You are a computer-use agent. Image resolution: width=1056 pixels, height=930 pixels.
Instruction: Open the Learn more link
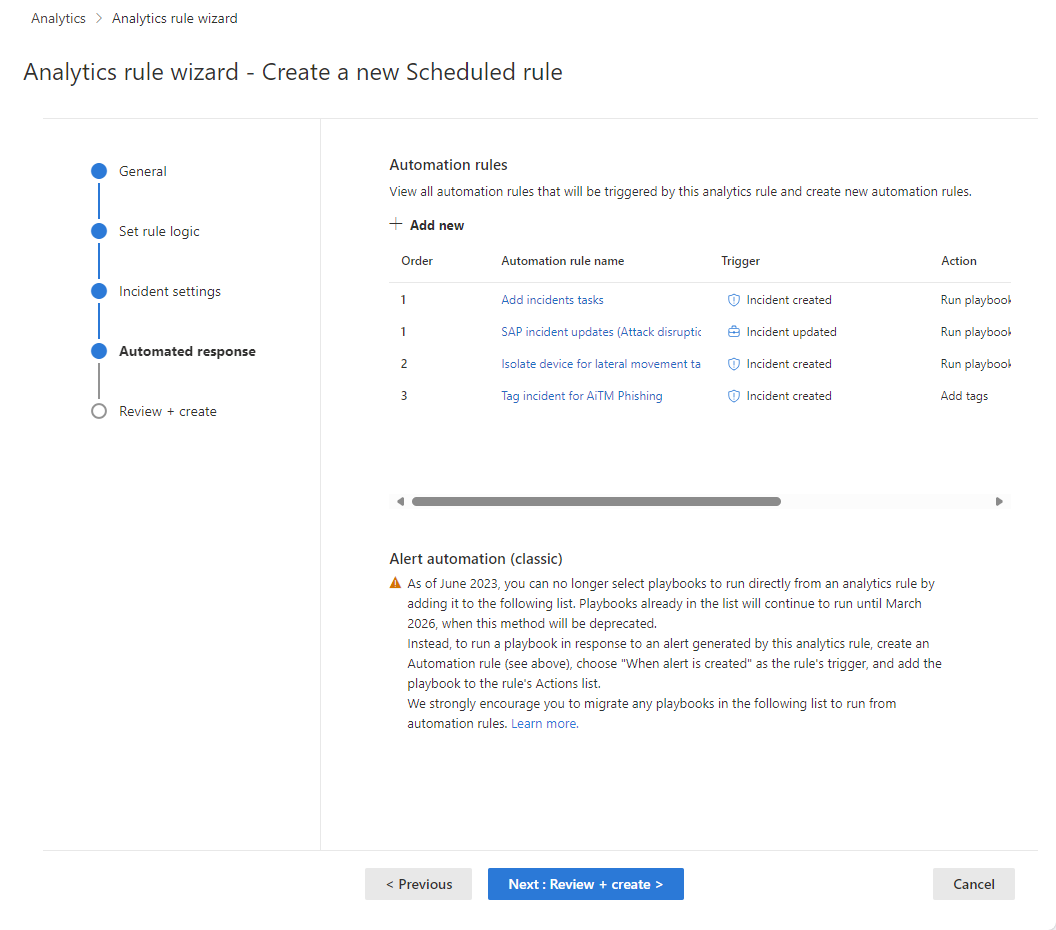[x=544, y=723]
